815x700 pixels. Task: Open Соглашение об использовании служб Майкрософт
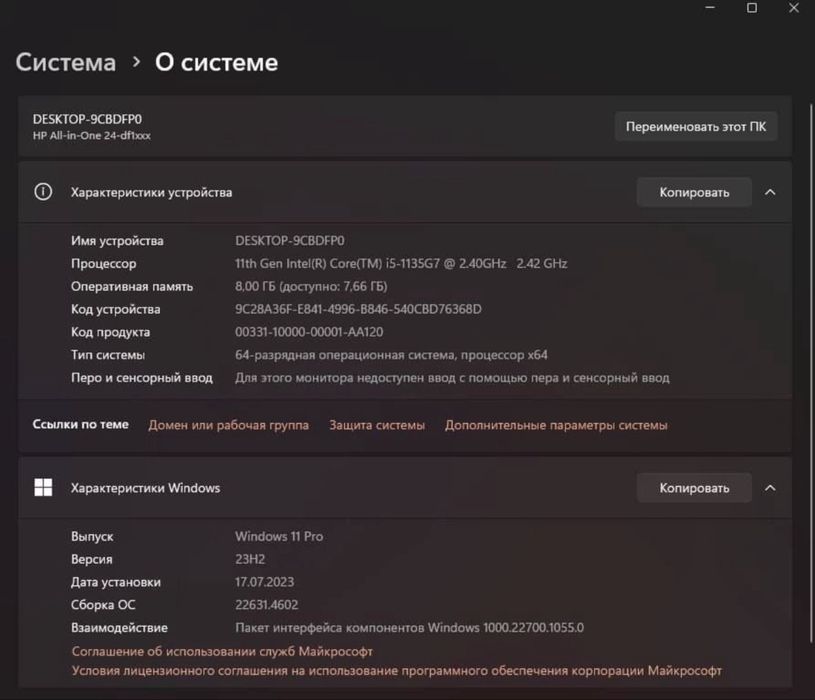pos(222,651)
